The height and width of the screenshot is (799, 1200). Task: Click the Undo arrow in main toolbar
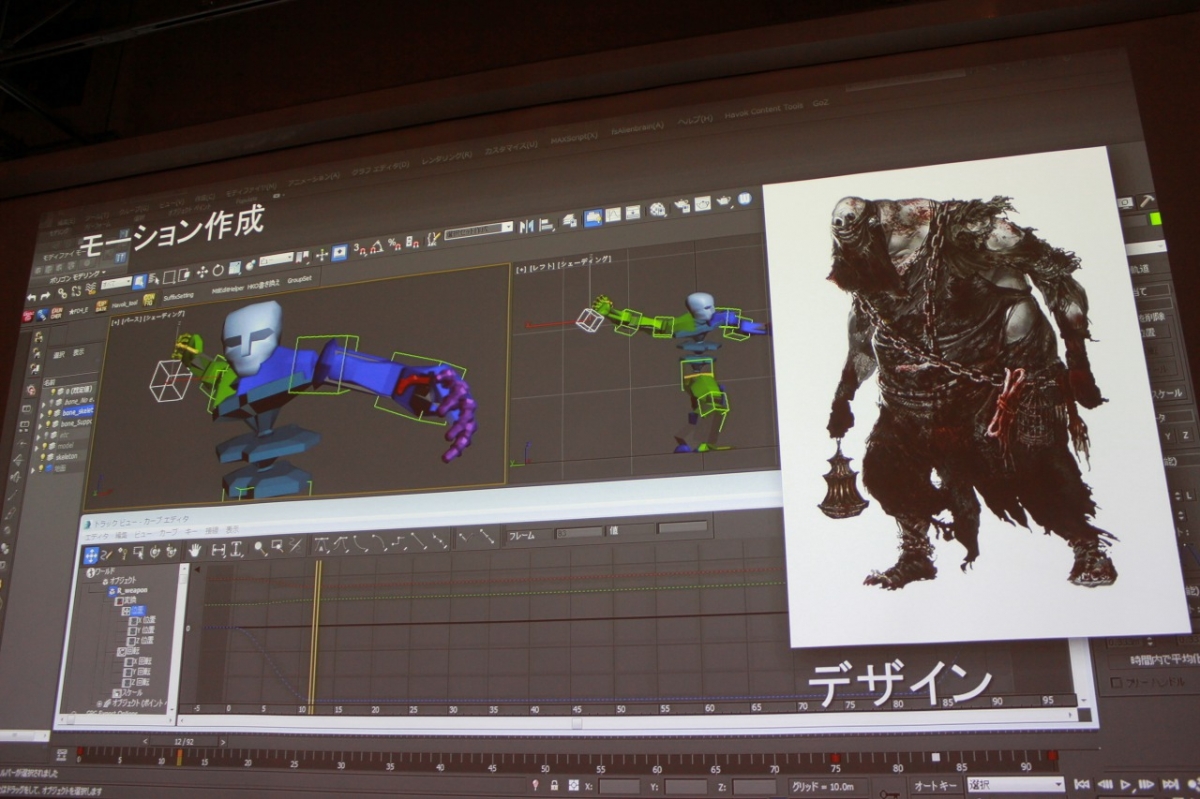32,297
